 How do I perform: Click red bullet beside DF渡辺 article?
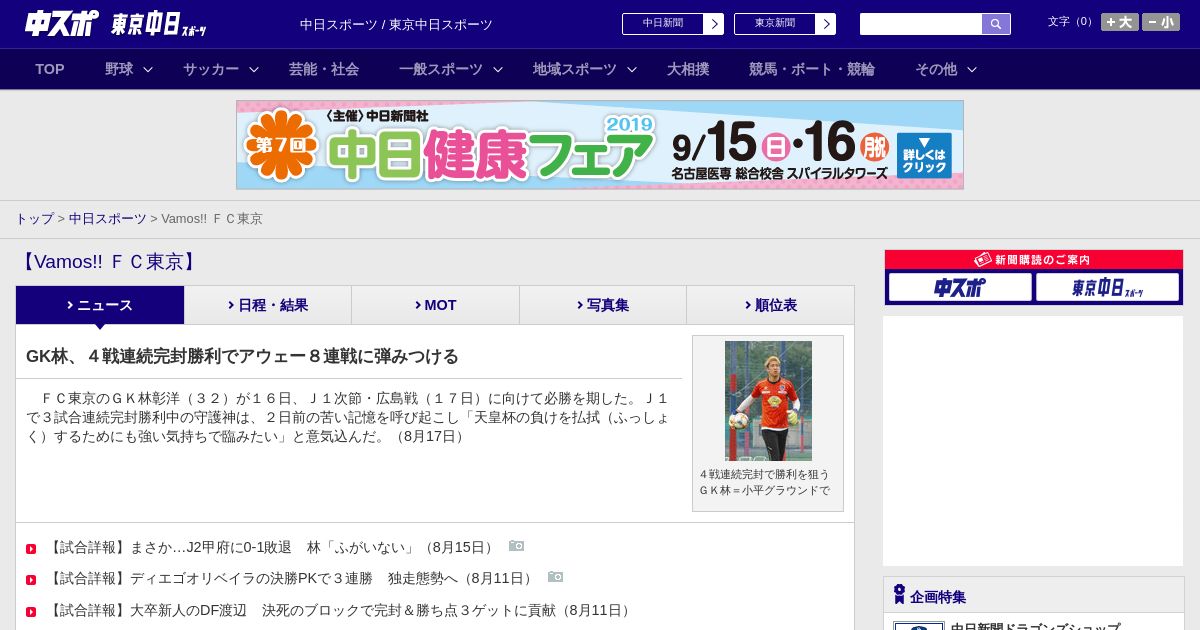[31, 612]
